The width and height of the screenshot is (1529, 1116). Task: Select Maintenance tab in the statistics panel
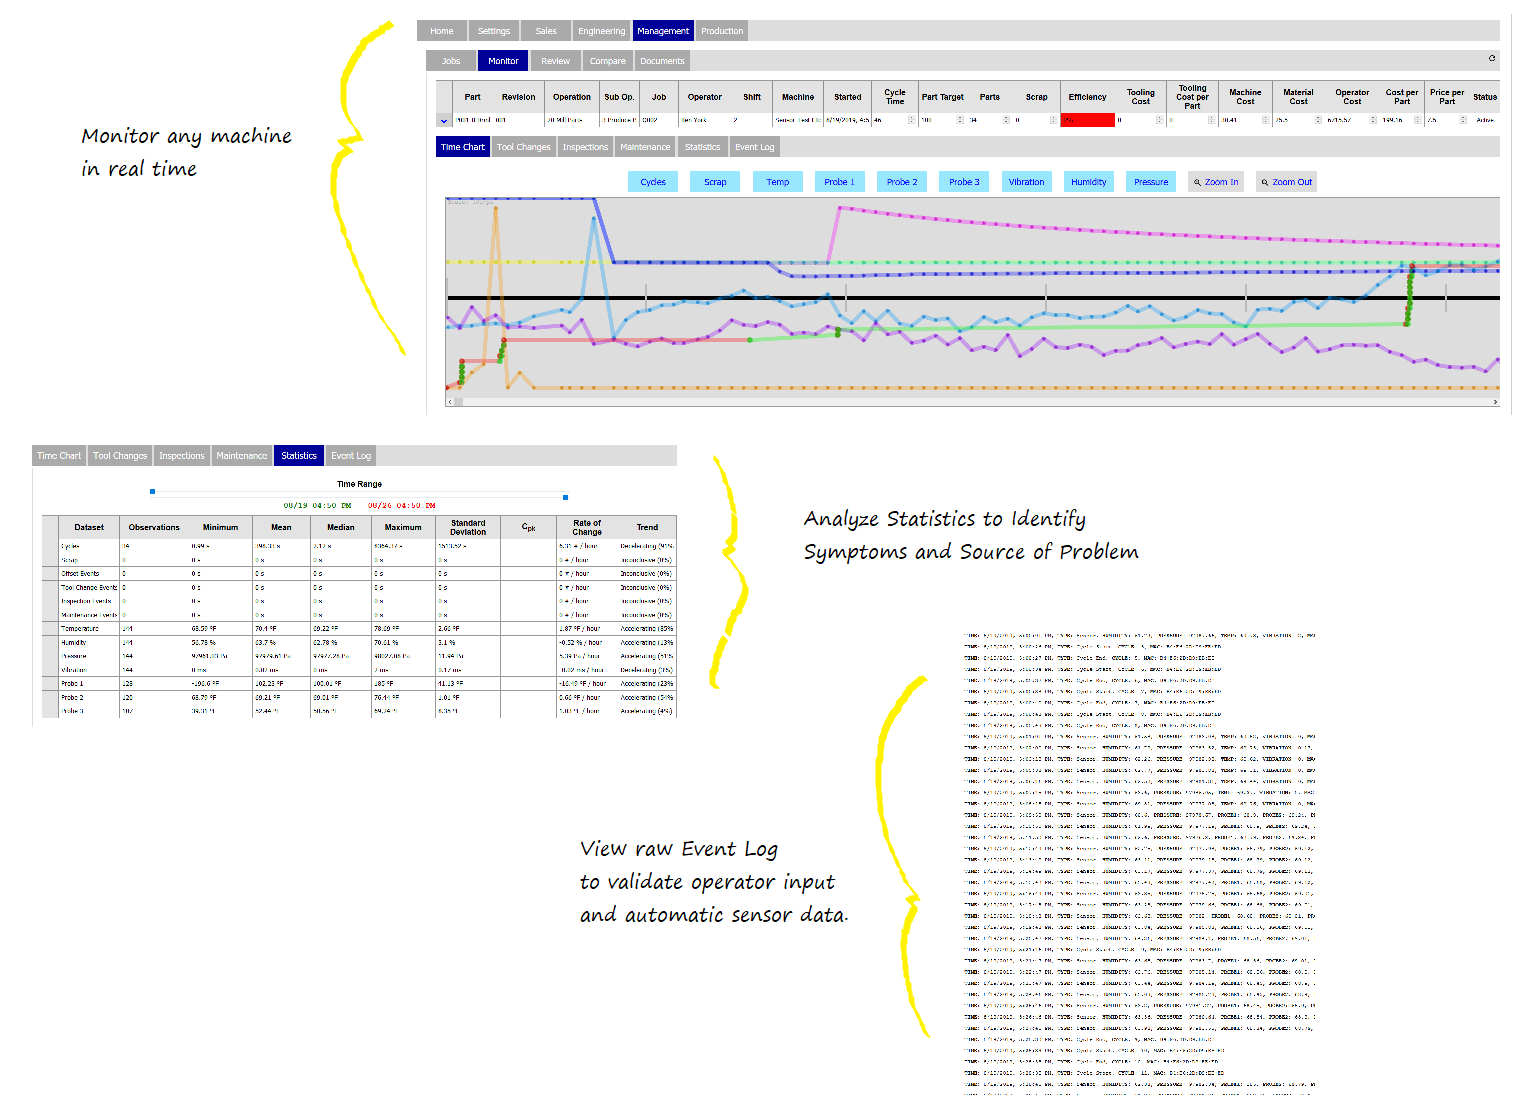[242, 456]
